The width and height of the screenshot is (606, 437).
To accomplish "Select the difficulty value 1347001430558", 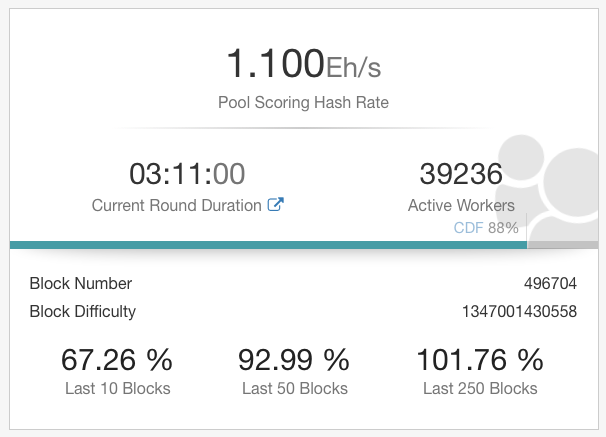I will 514,311.
